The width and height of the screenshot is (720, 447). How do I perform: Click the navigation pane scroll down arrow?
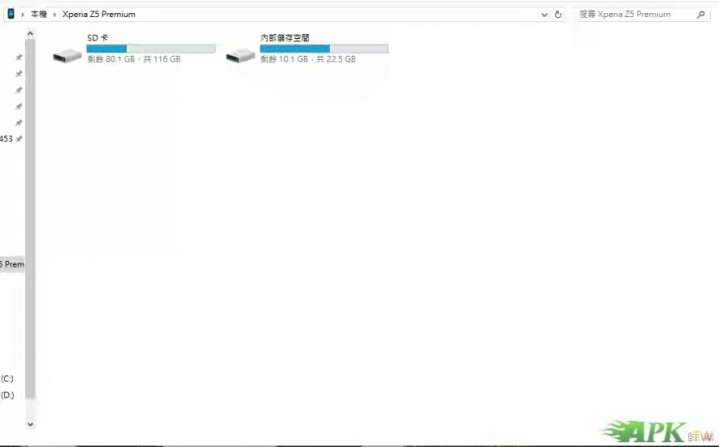30,424
